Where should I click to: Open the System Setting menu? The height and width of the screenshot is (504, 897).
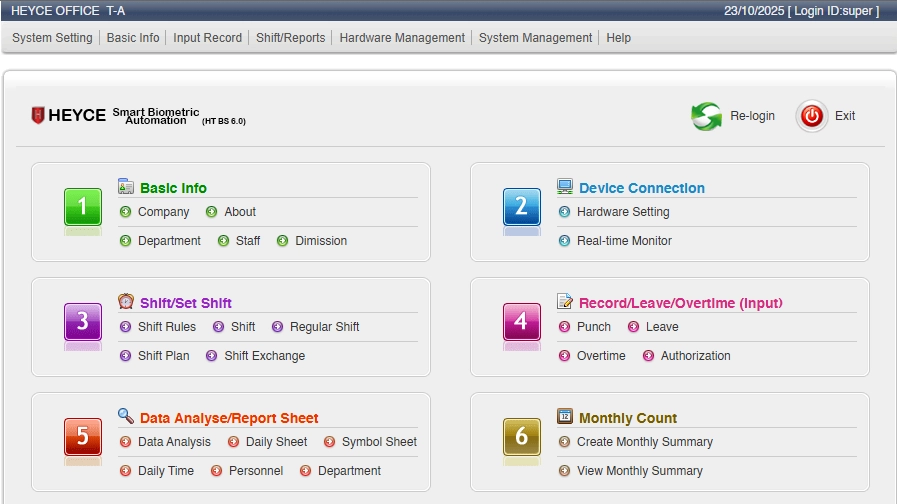point(52,38)
